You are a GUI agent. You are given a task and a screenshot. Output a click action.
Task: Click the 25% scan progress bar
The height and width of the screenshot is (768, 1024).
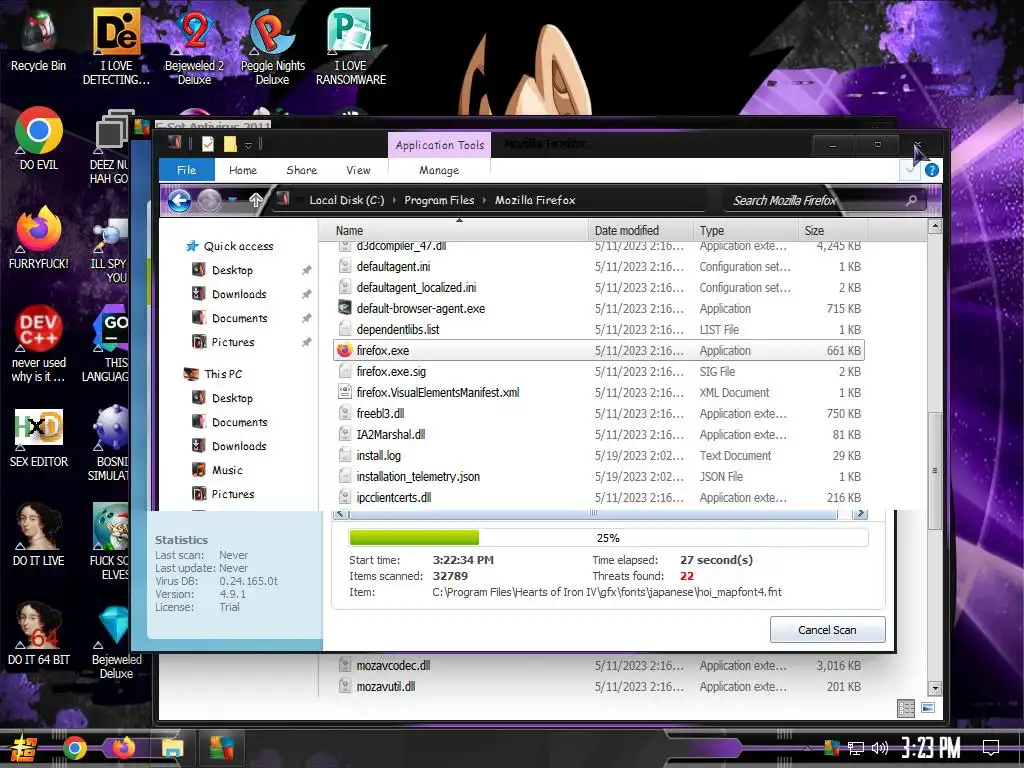coord(608,537)
